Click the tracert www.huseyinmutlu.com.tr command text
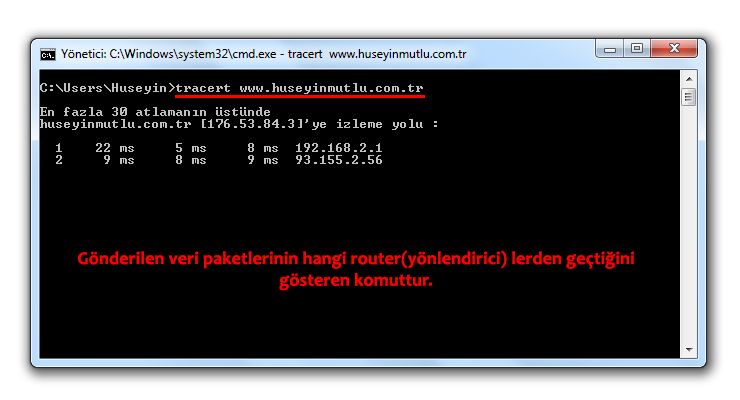 click(x=300, y=88)
